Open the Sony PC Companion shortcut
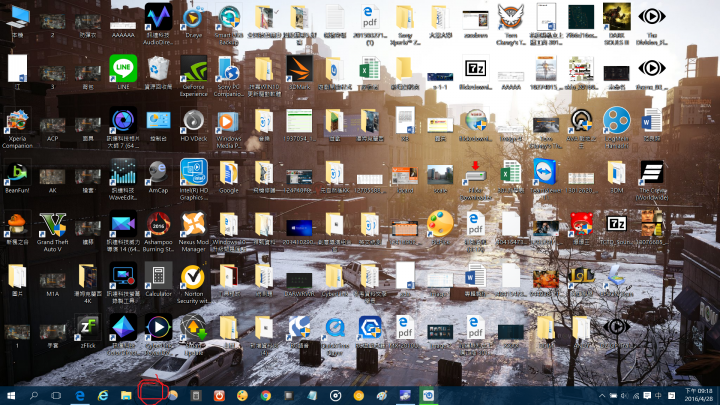This screenshot has width=720, height=405. click(228, 76)
